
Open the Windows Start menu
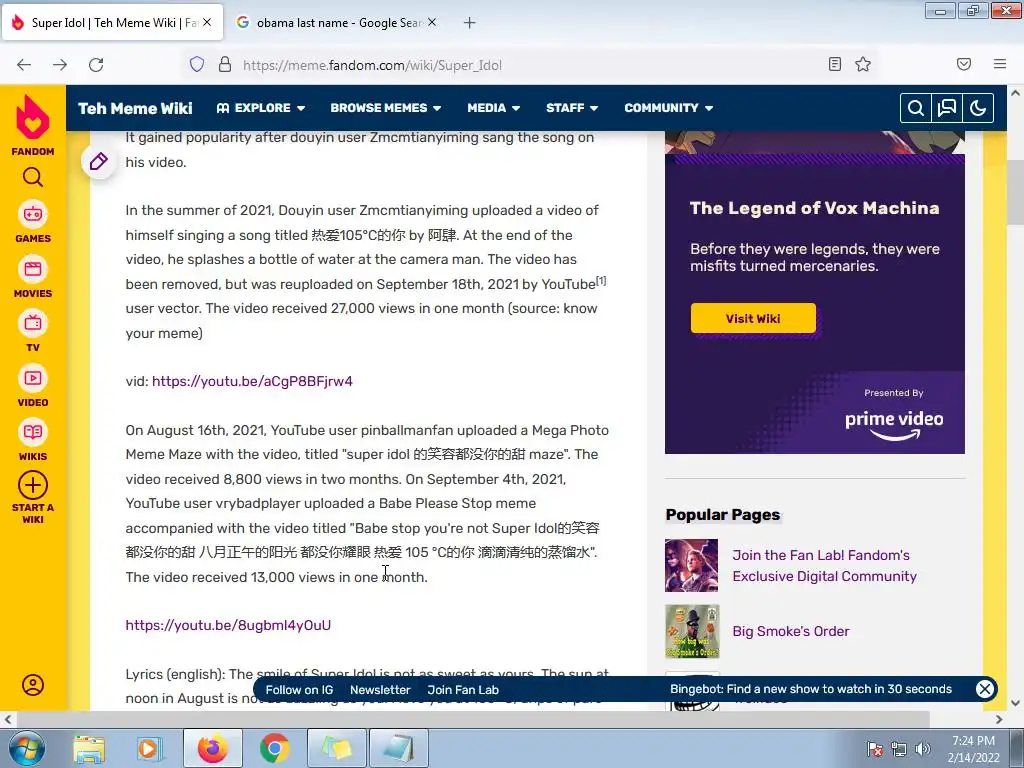(x=27, y=748)
